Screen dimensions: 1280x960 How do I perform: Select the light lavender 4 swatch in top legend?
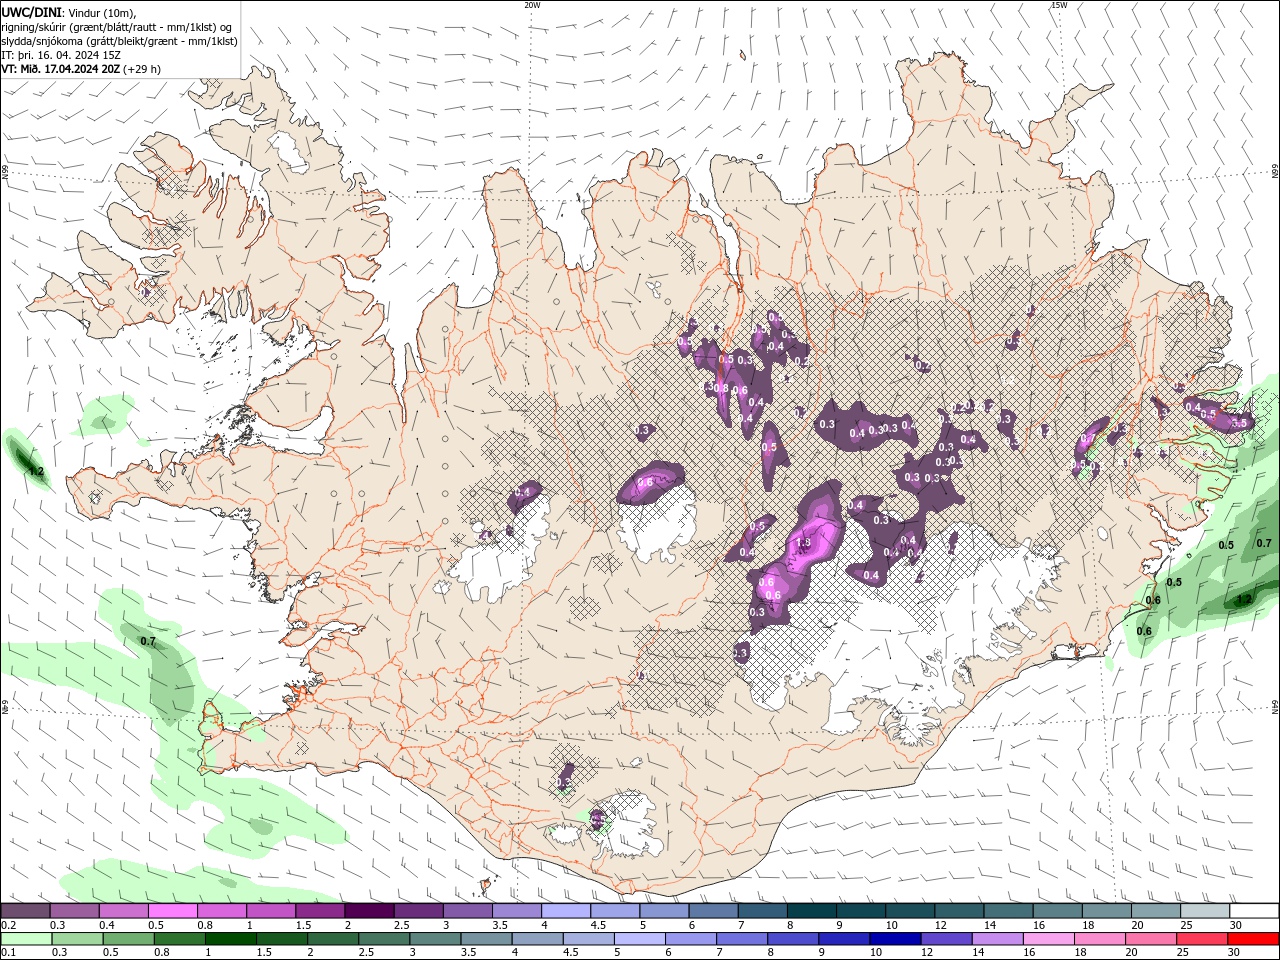[x=566, y=911]
